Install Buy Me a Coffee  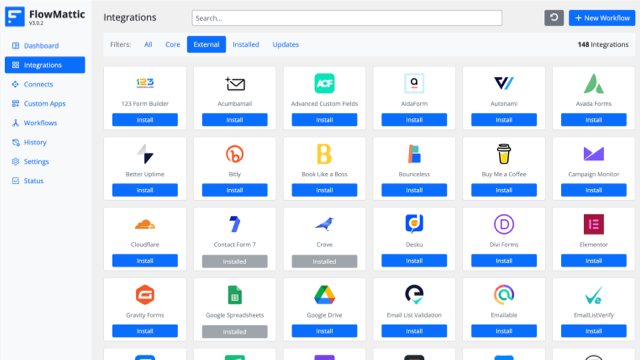(504, 190)
